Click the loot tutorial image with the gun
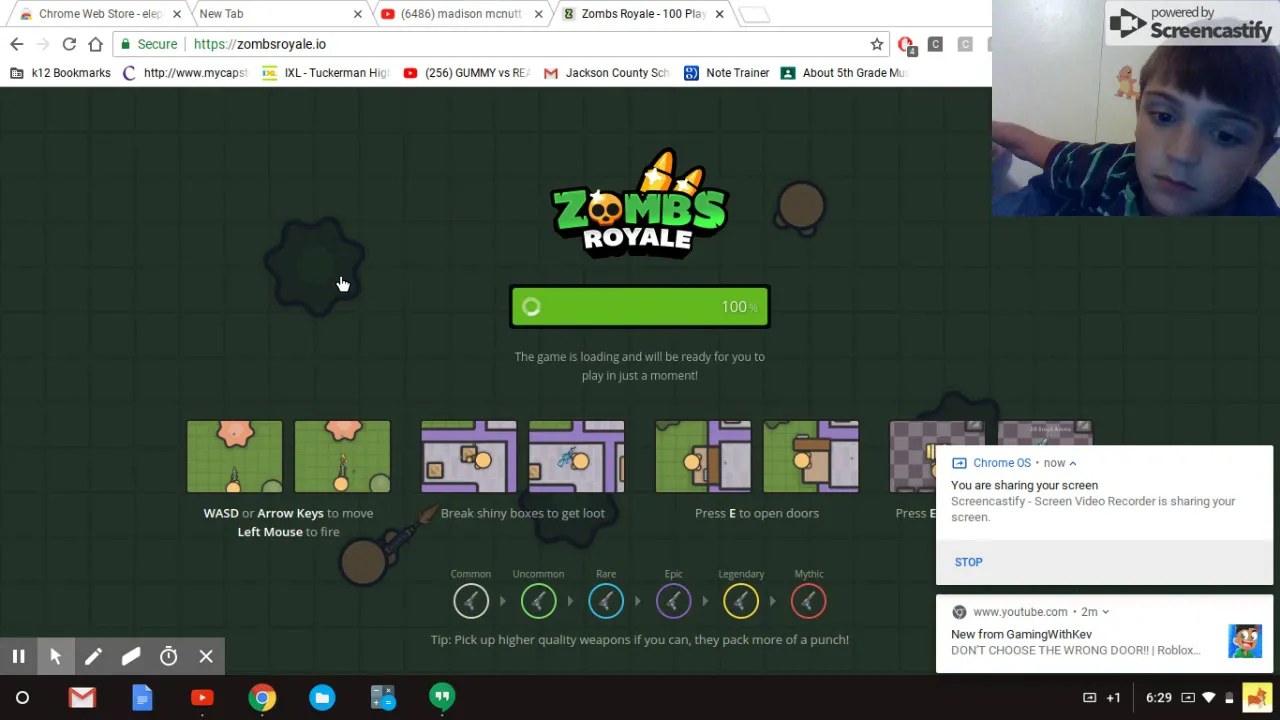1280x720 pixels. (x=577, y=457)
